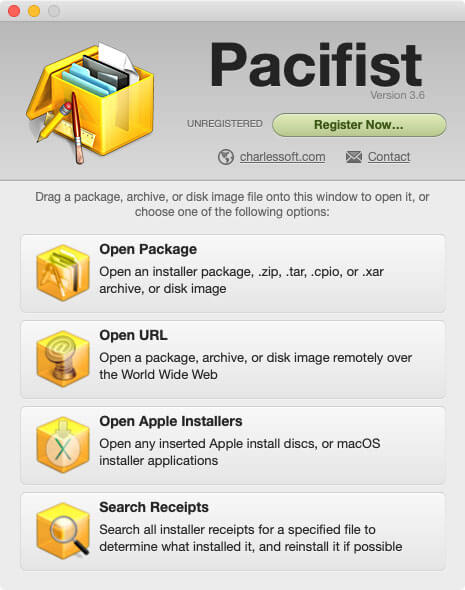This screenshot has width=465, height=590.
Task: Click the installer receipts description text
Action: pyautogui.click(x=251, y=538)
